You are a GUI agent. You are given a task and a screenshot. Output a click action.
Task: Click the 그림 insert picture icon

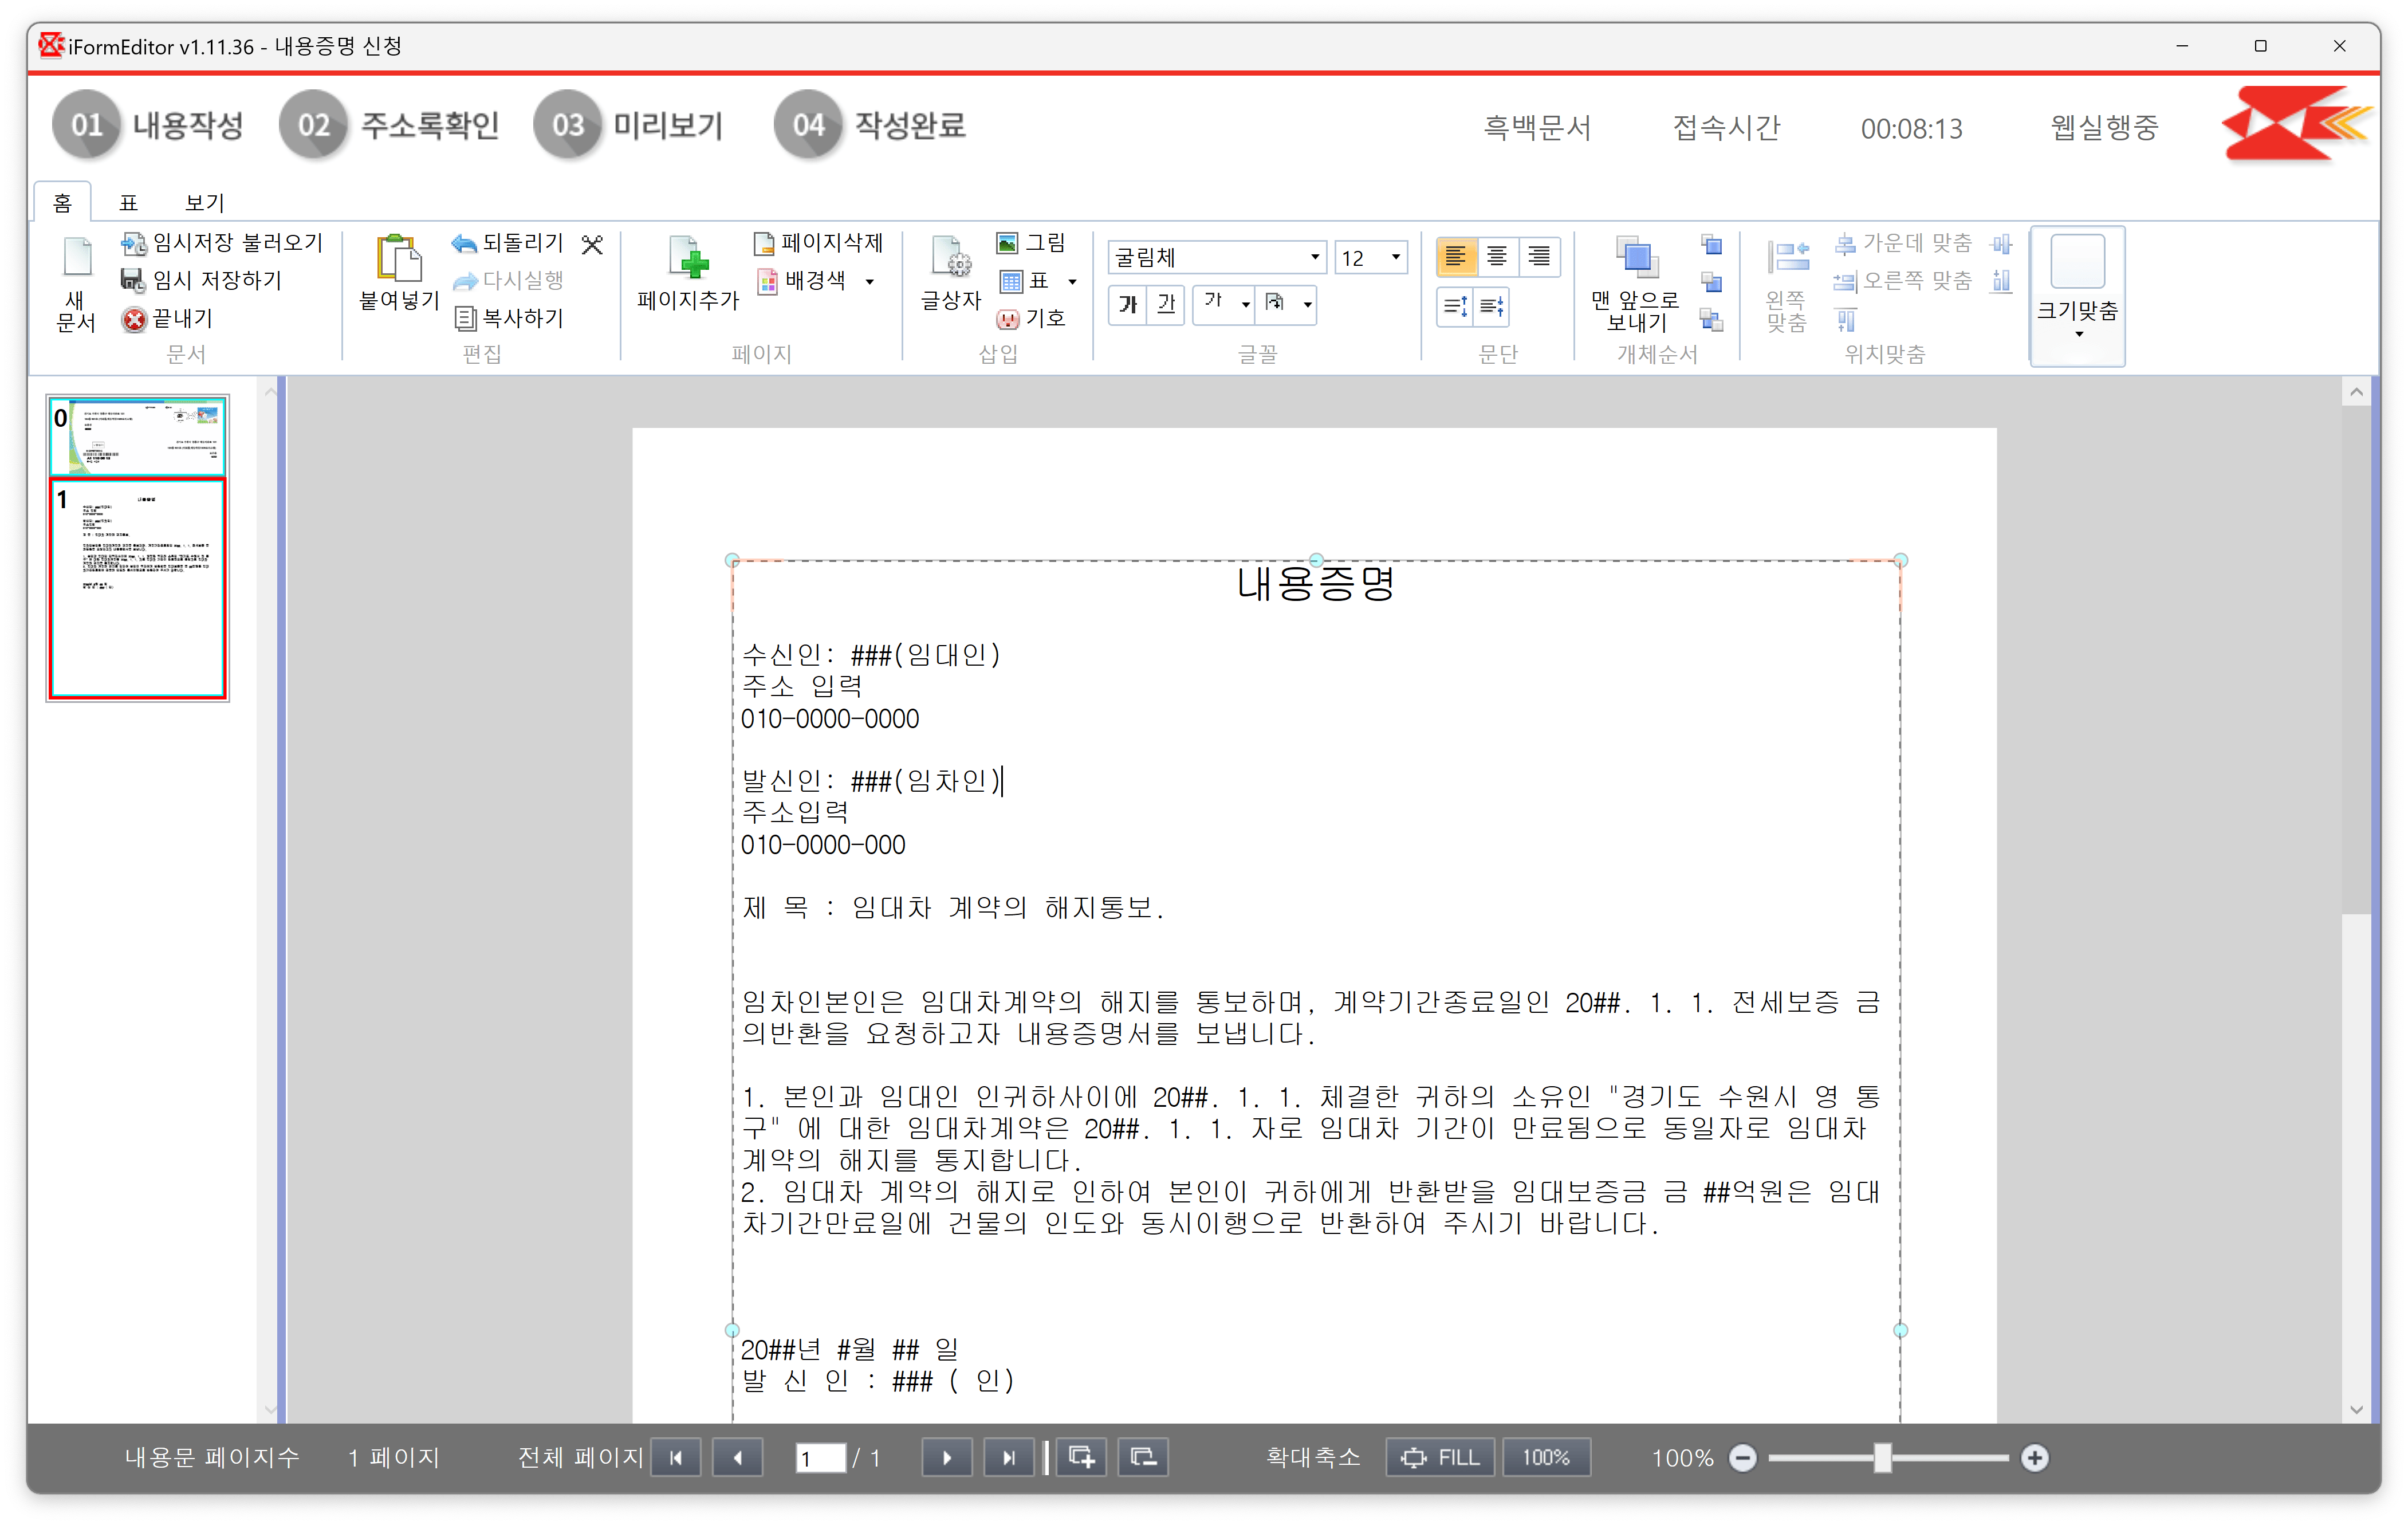[x=1007, y=243]
